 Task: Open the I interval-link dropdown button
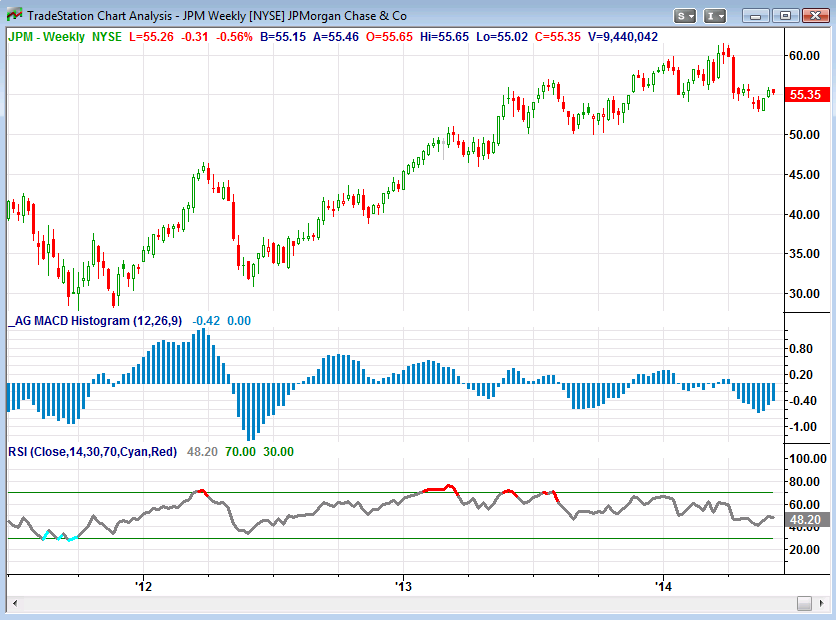(715, 16)
